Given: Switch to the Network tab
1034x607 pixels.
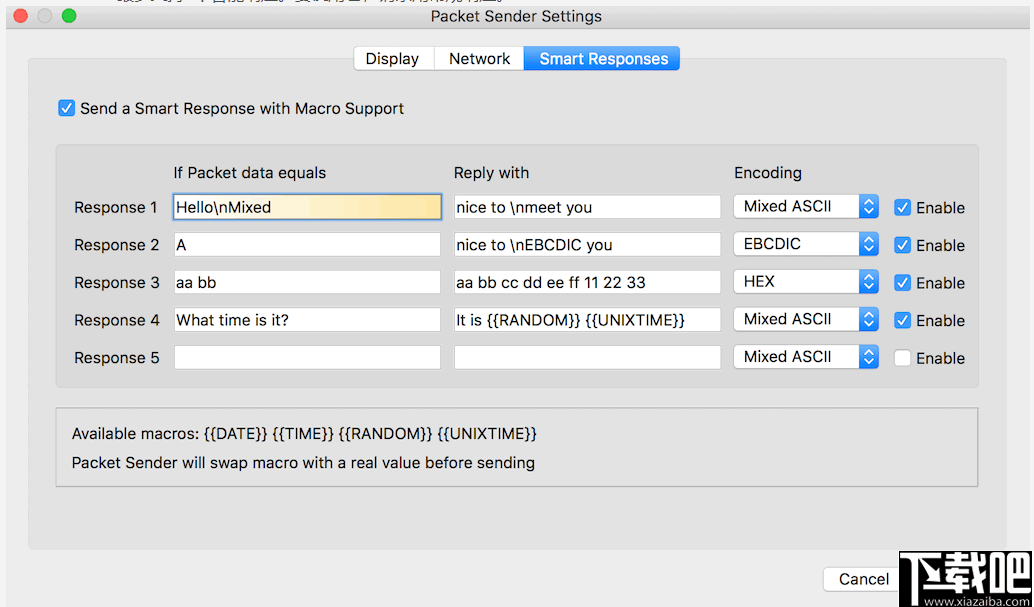Looking at the screenshot, I should [478, 58].
